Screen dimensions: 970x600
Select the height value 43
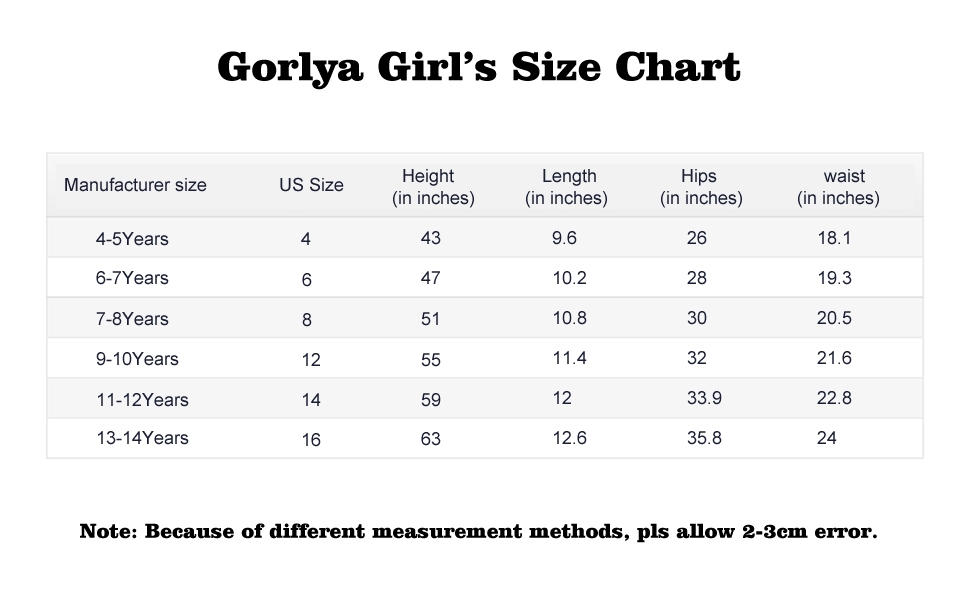[x=431, y=239]
